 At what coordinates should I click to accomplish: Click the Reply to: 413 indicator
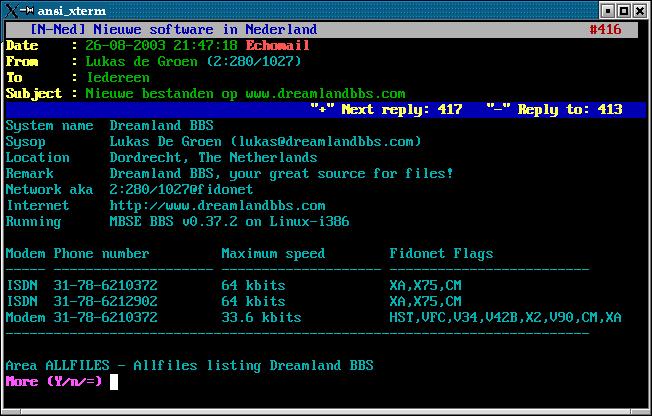554,109
